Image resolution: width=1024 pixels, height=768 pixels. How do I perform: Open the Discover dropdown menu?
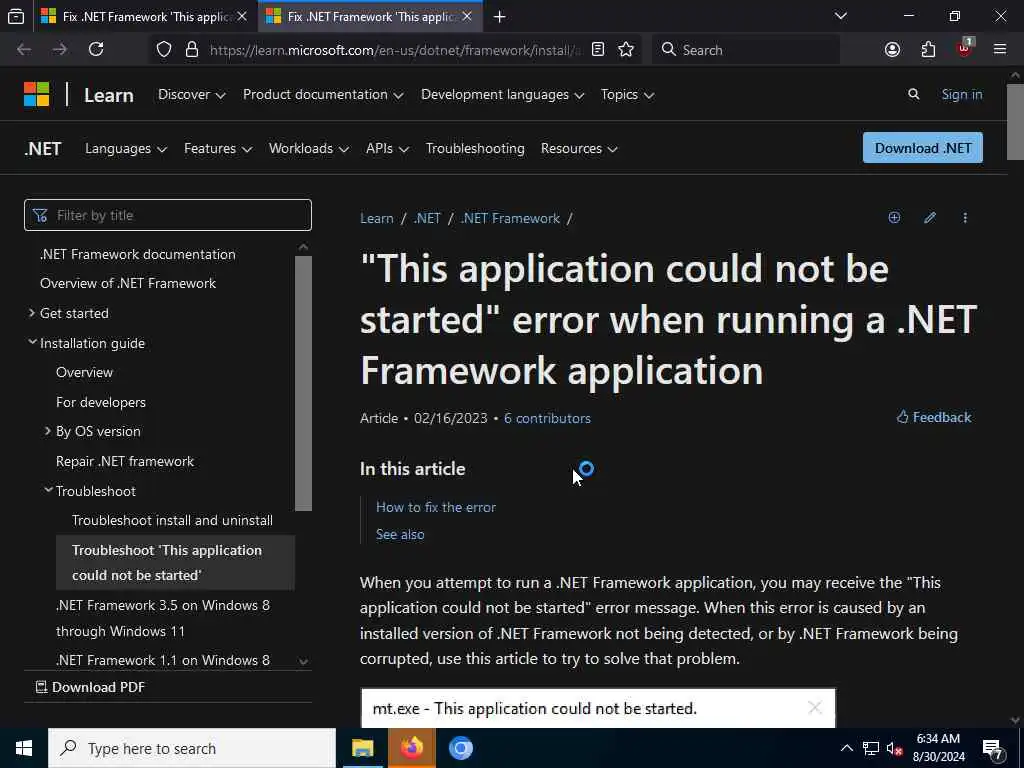click(x=191, y=95)
